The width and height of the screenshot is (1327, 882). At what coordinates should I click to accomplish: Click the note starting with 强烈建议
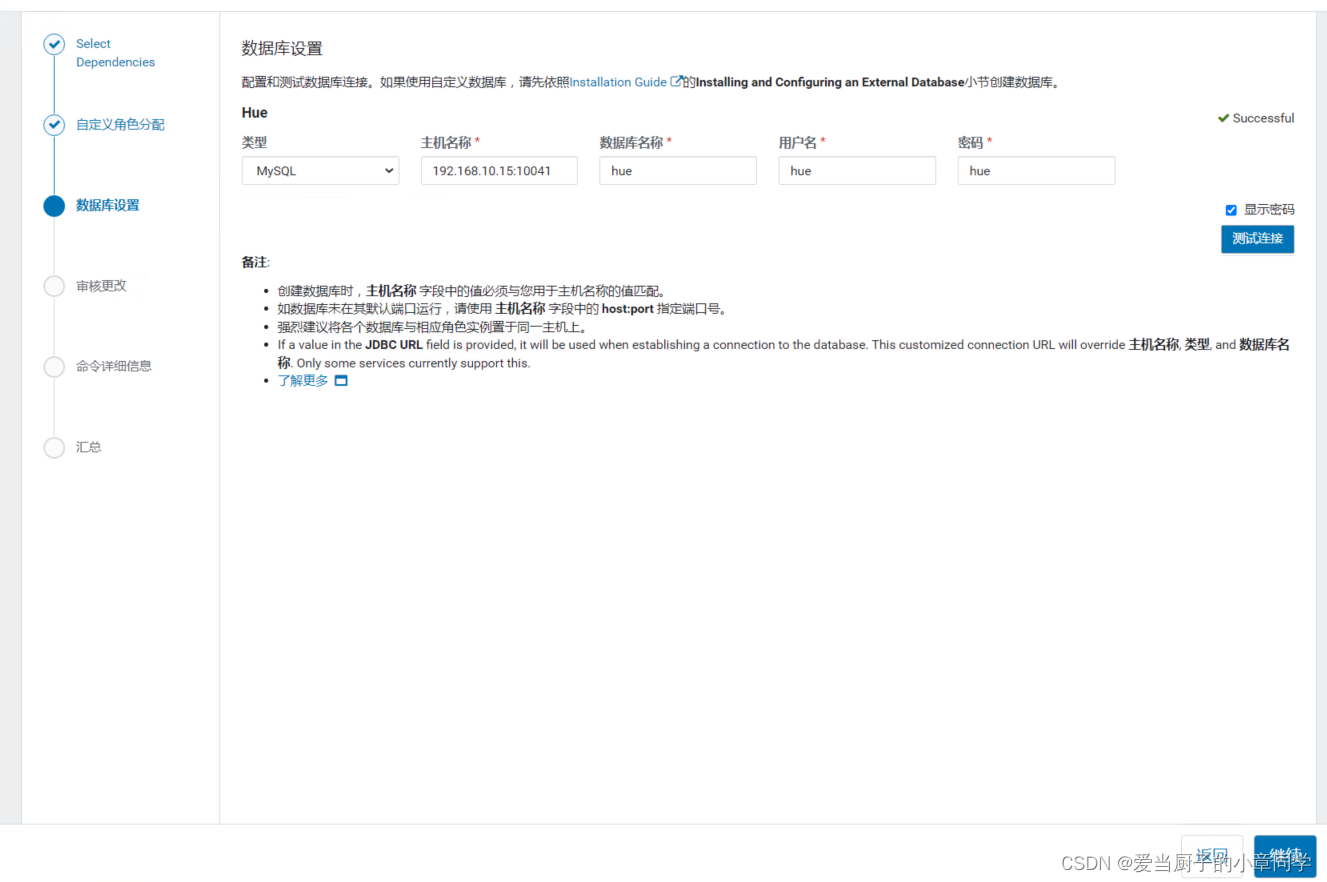pos(432,327)
